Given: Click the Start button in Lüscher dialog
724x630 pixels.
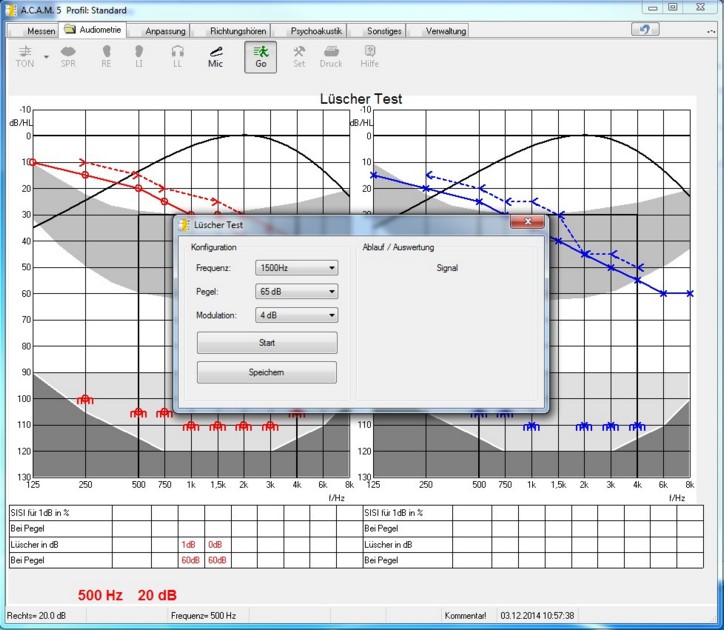Looking at the screenshot, I should pyautogui.click(x=267, y=343).
